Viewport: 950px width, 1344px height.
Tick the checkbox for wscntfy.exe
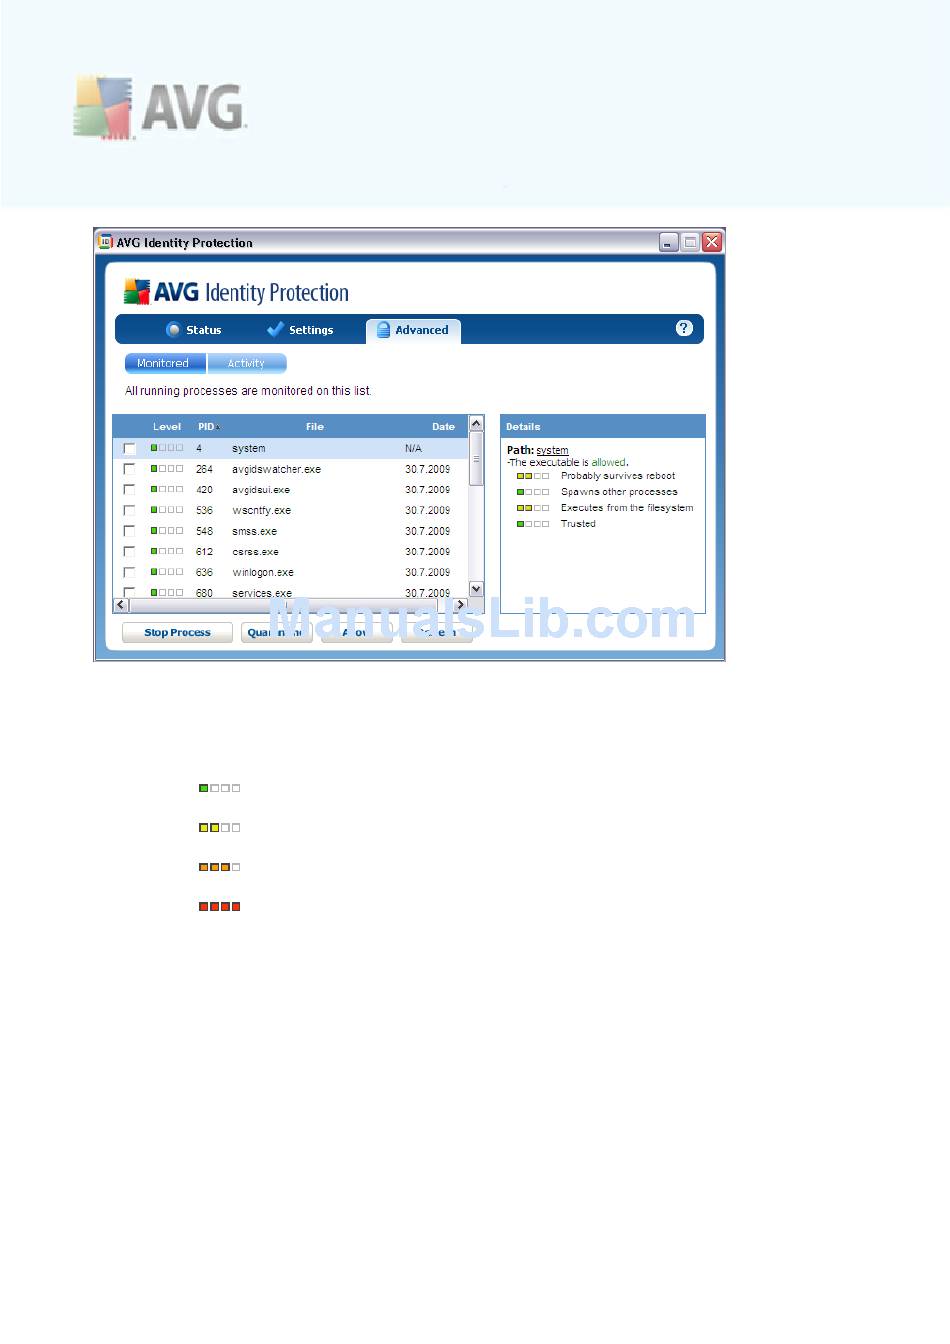point(129,511)
